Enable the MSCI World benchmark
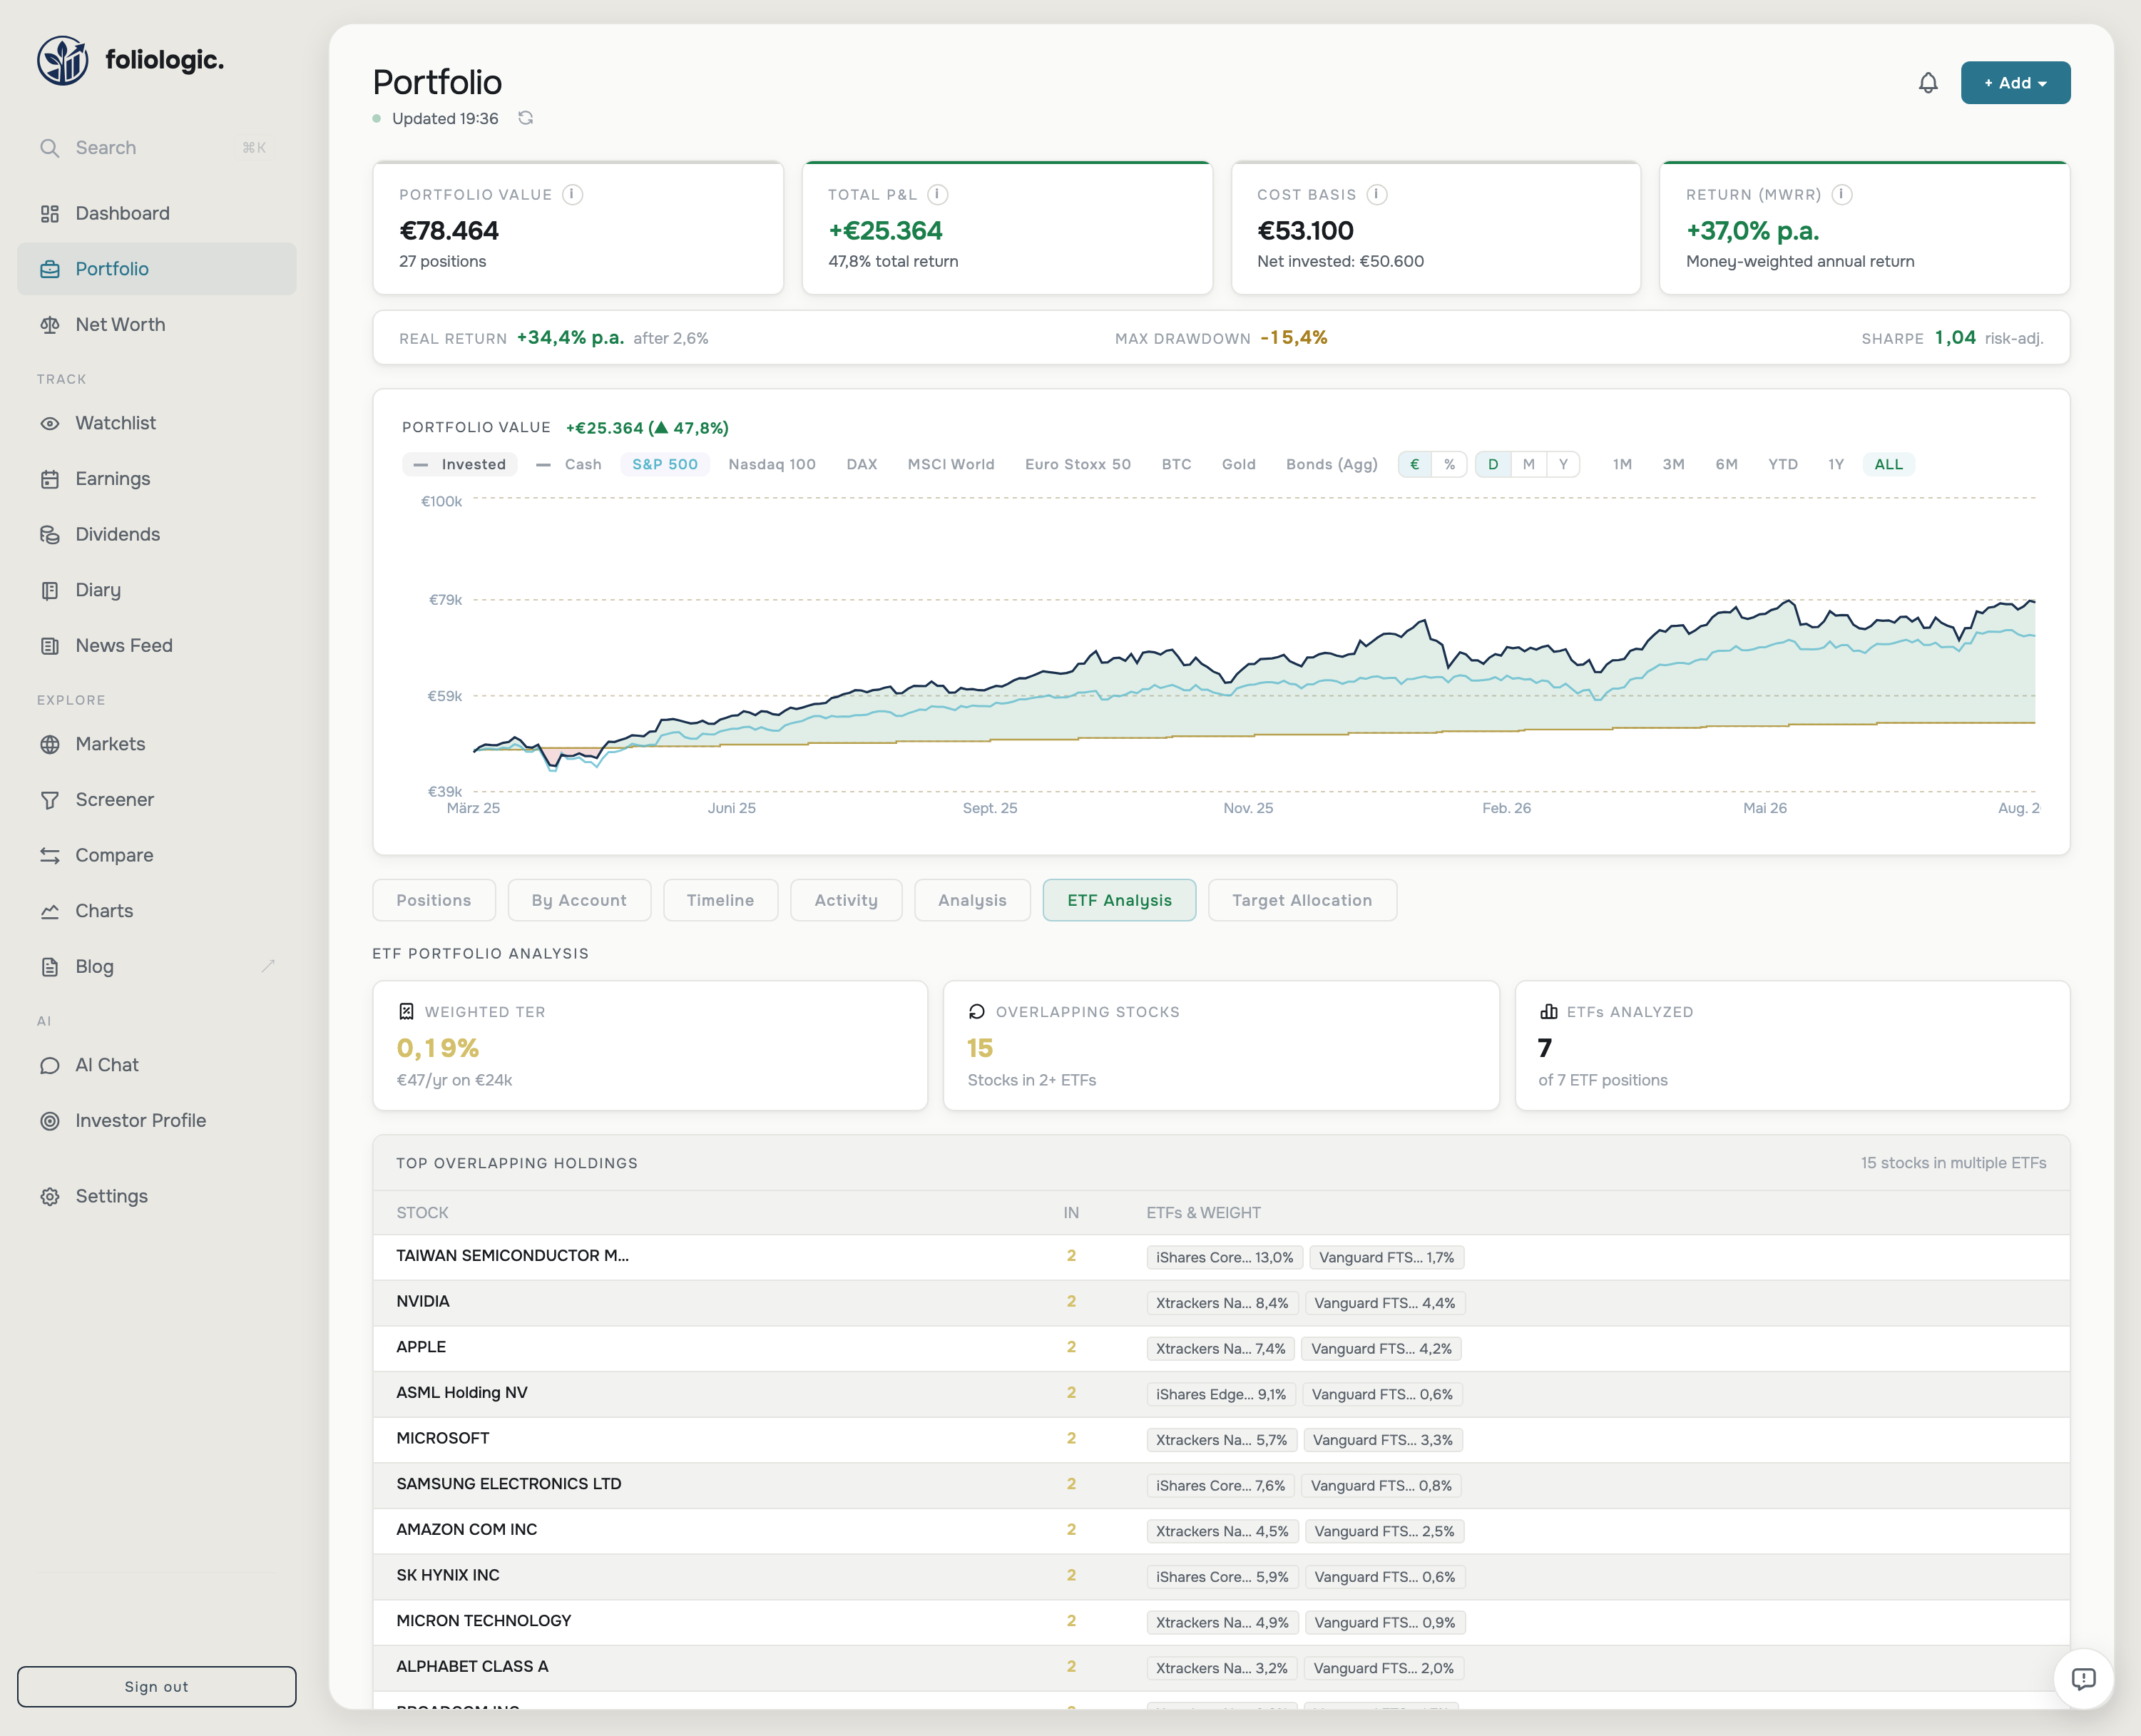 951,464
